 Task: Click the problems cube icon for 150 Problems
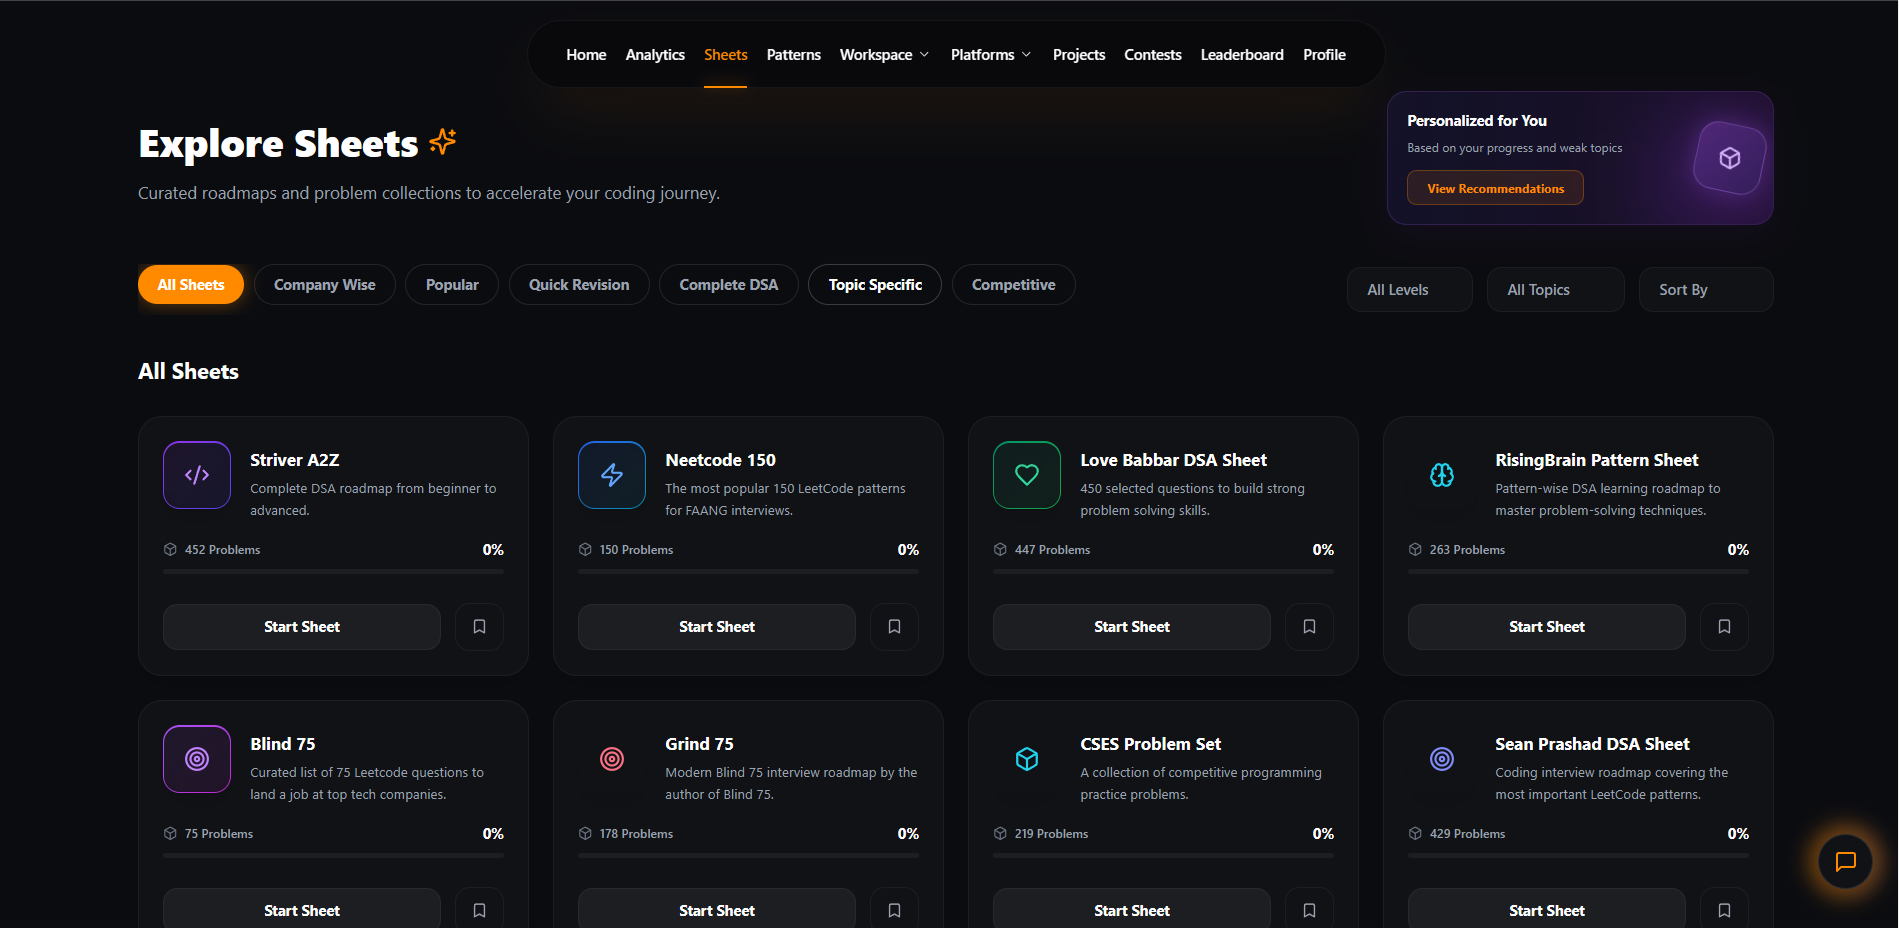click(x=585, y=550)
